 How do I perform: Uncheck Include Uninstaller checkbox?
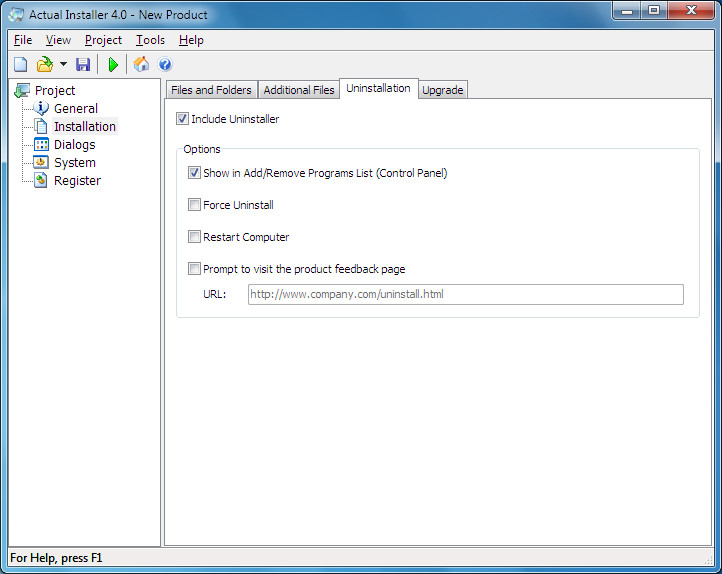coord(182,119)
